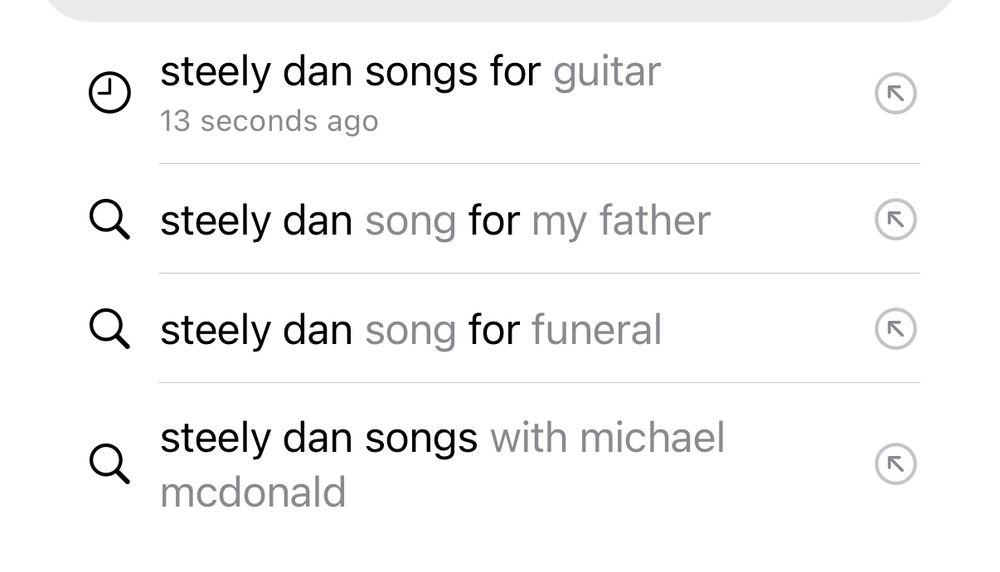Tap magnifier icon next to 'song for my father'
The image size is (1000, 572).
(109, 220)
